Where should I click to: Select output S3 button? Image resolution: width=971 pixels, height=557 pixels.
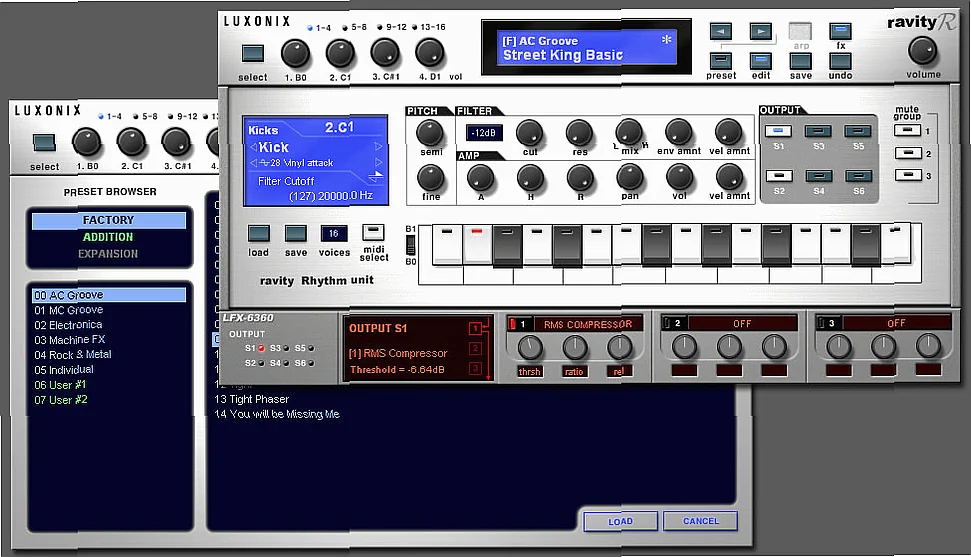(818, 131)
